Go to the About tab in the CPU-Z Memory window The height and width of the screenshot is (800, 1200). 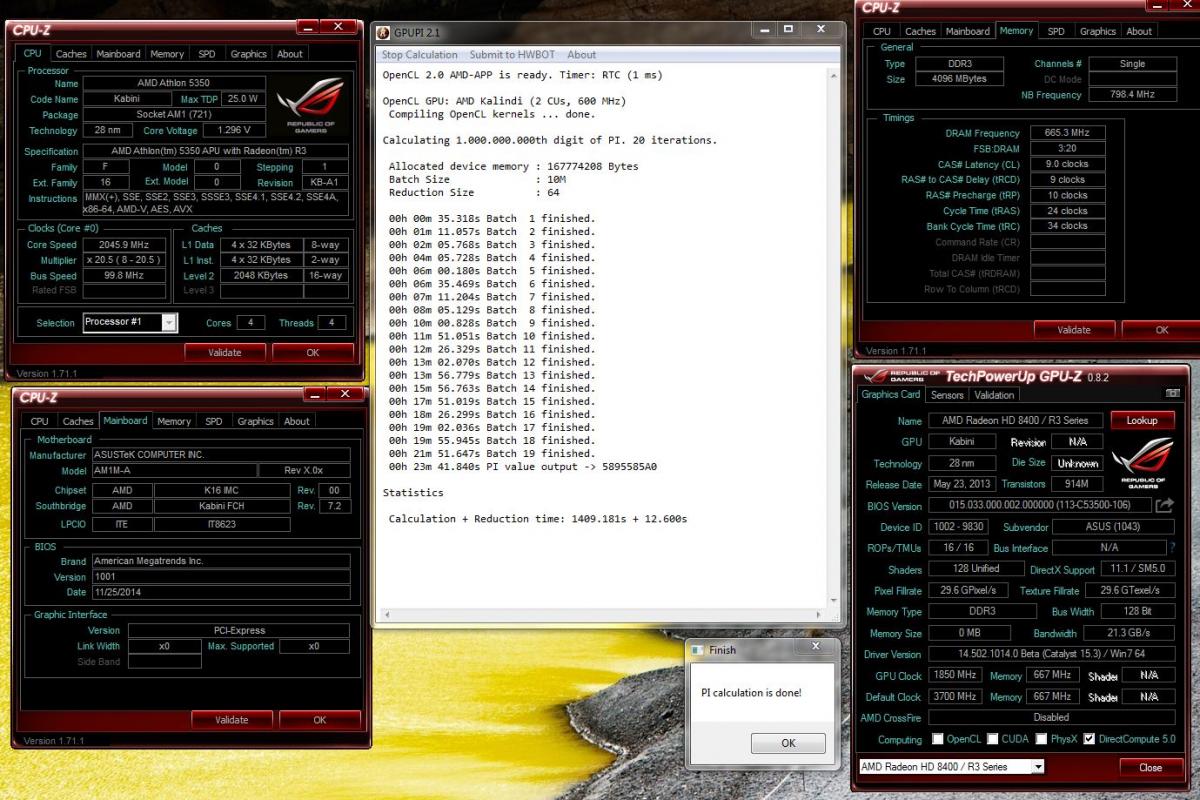coord(1139,31)
